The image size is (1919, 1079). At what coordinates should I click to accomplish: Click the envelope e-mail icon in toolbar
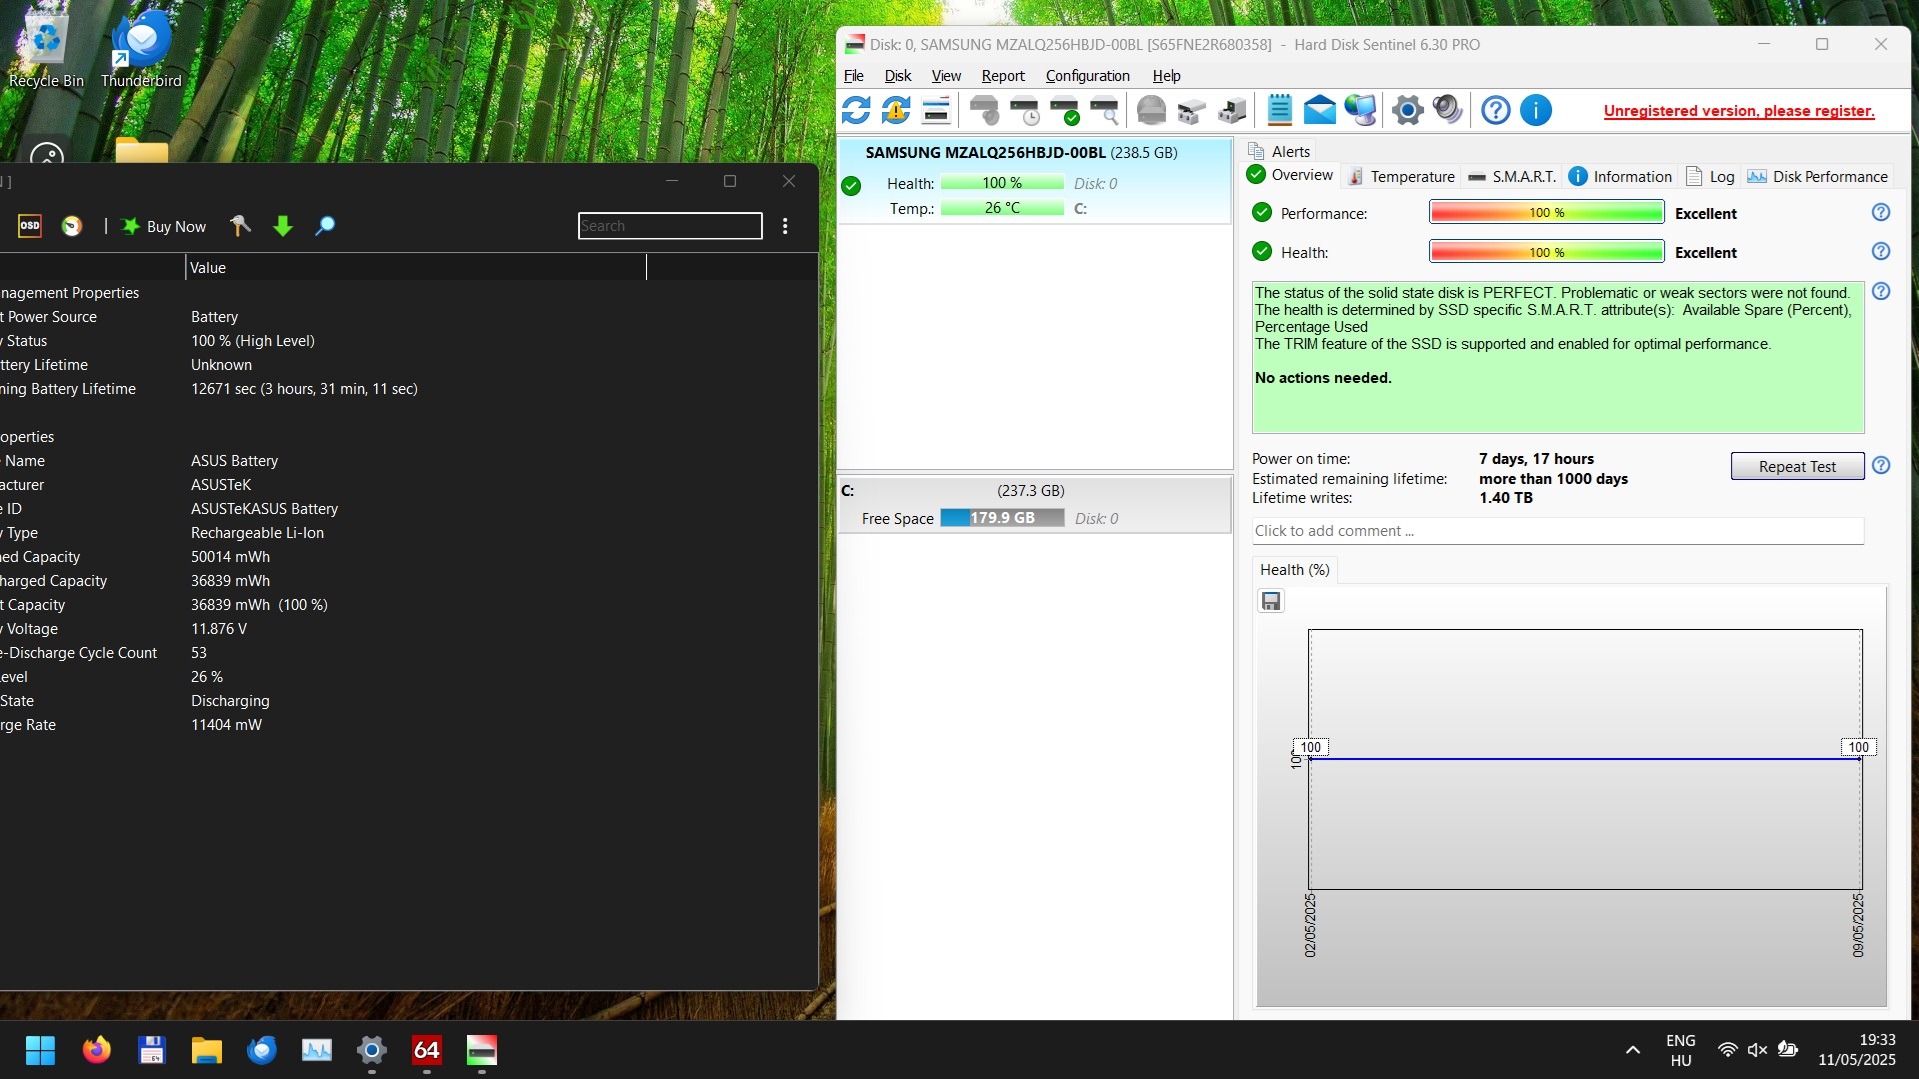click(1320, 110)
